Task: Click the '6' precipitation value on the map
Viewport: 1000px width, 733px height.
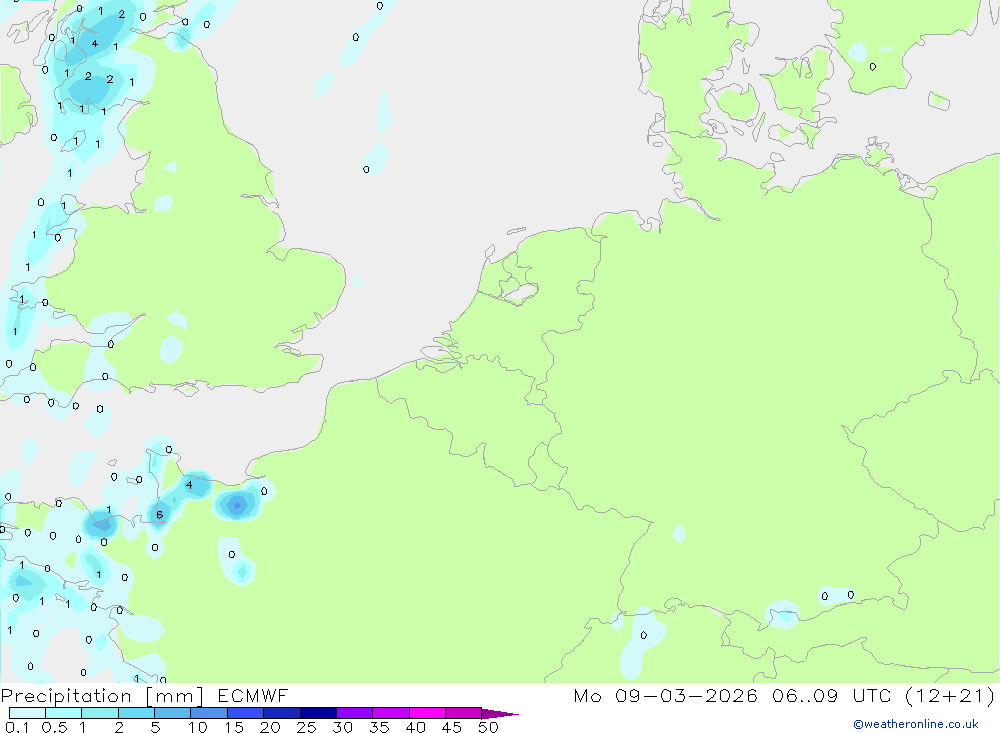Action: coord(159,515)
